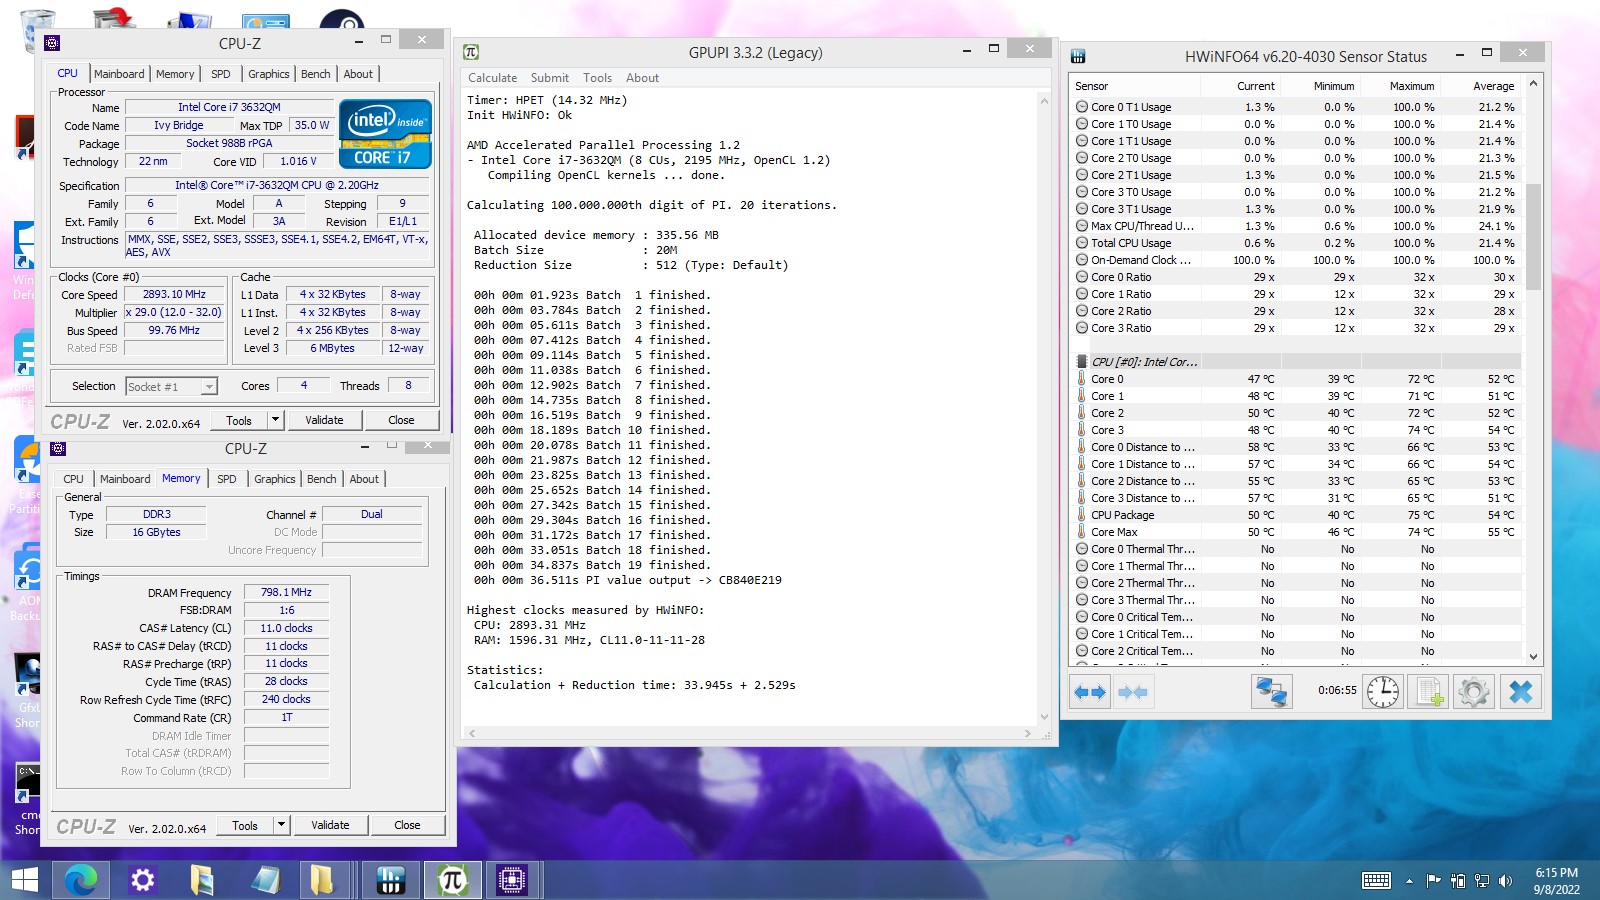The width and height of the screenshot is (1600, 900).
Task: Click HWiNFO clock reset timer icon
Action: (x=1383, y=692)
